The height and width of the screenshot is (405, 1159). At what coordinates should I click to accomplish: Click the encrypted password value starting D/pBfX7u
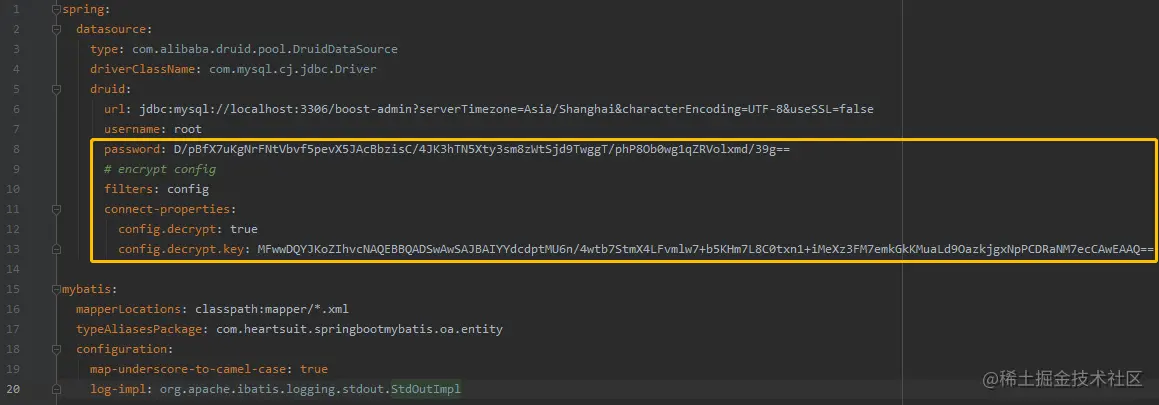point(482,149)
